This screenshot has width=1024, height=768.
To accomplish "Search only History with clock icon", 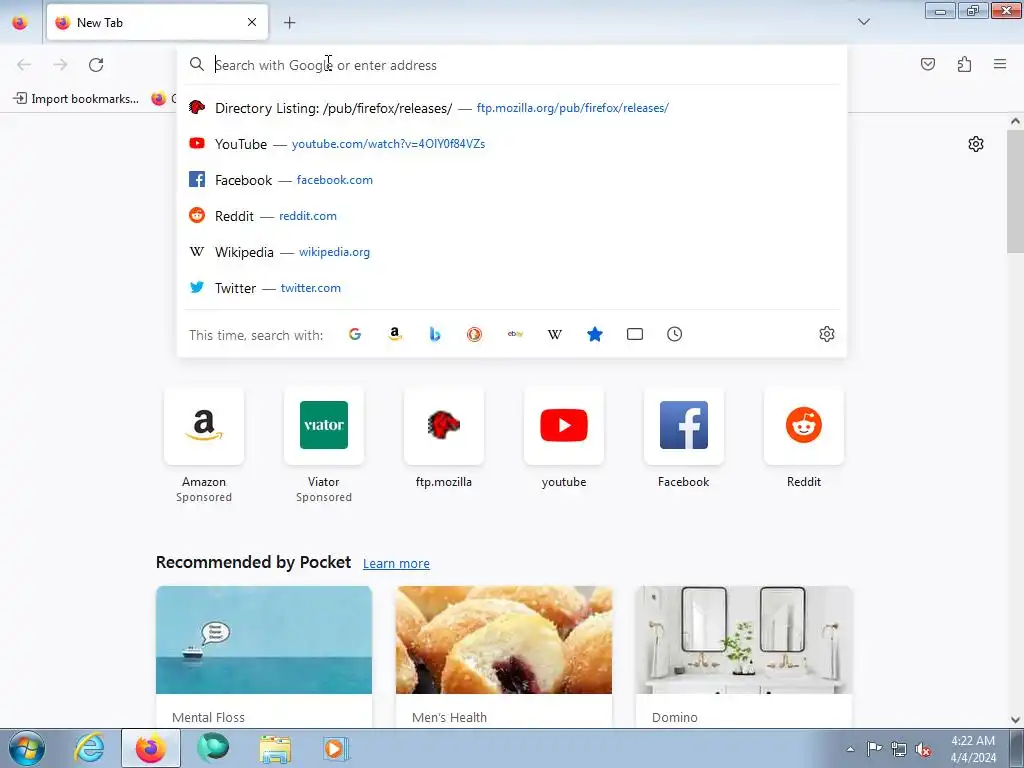I will (x=675, y=334).
